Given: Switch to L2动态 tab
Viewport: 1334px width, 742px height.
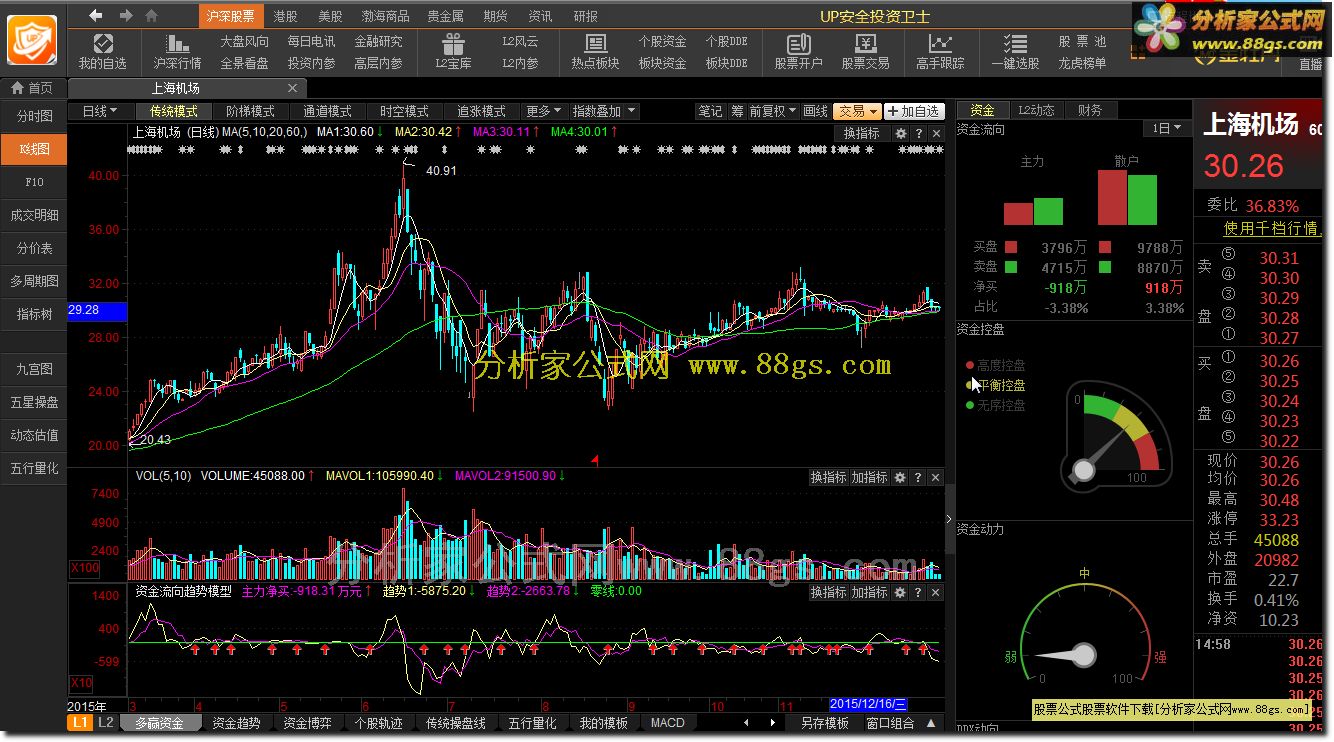Looking at the screenshot, I should pos(1037,110).
